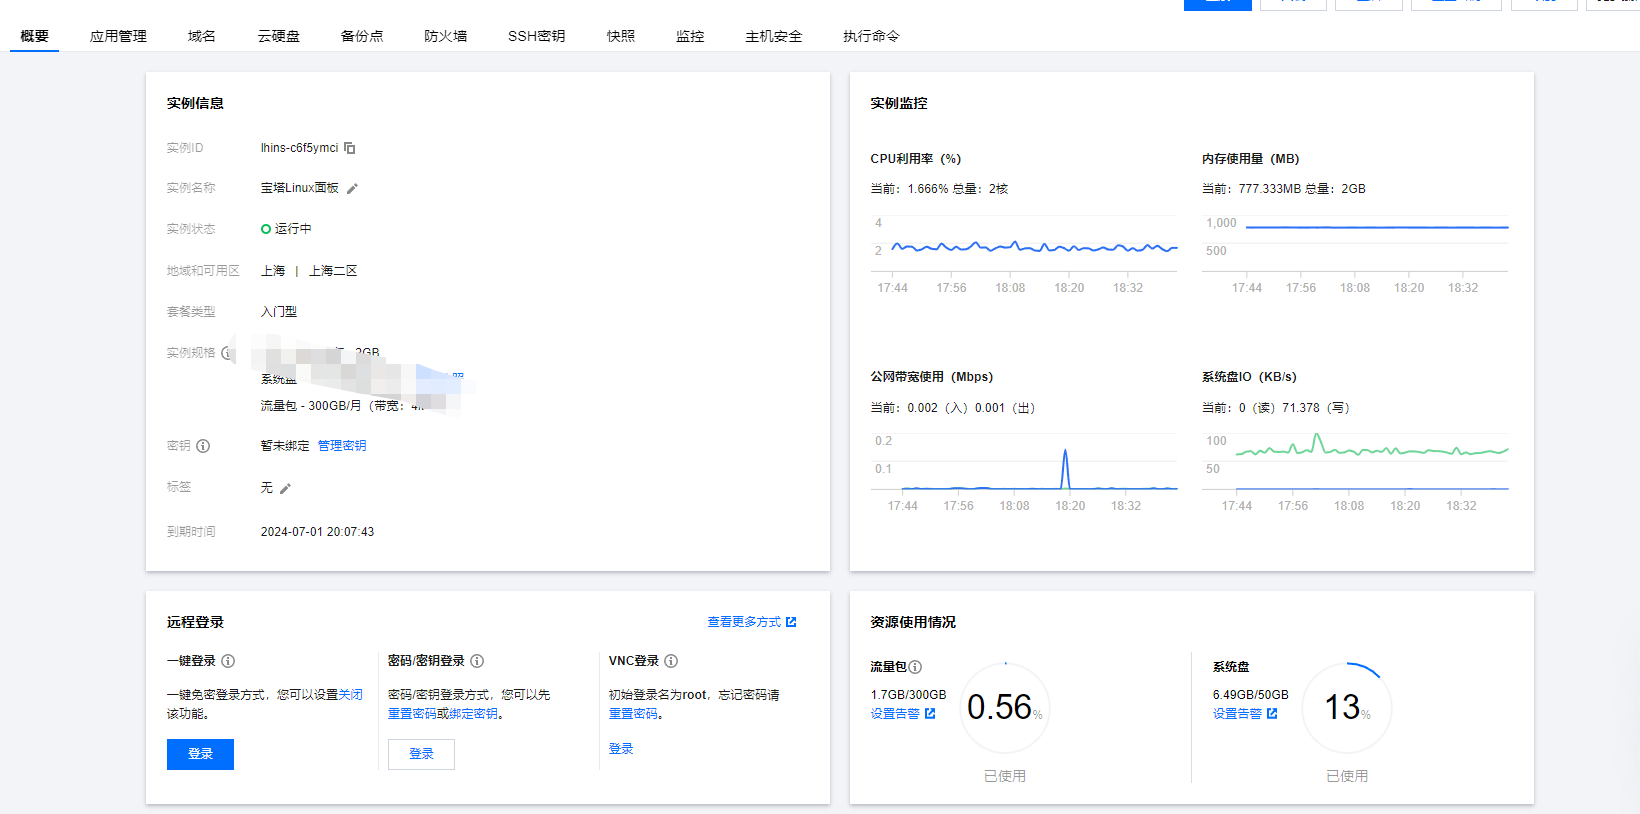Open the 快照 tab

621,36
